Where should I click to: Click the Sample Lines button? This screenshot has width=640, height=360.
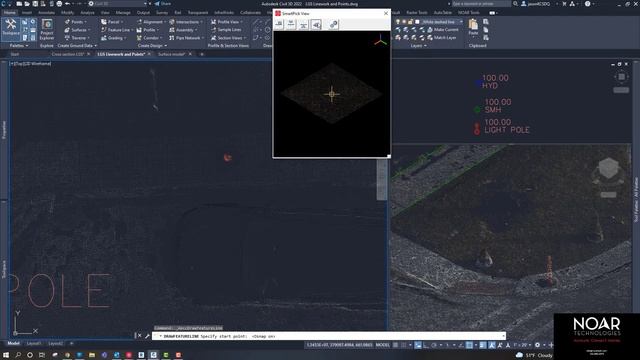pyautogui.click(x=226, y=30)
